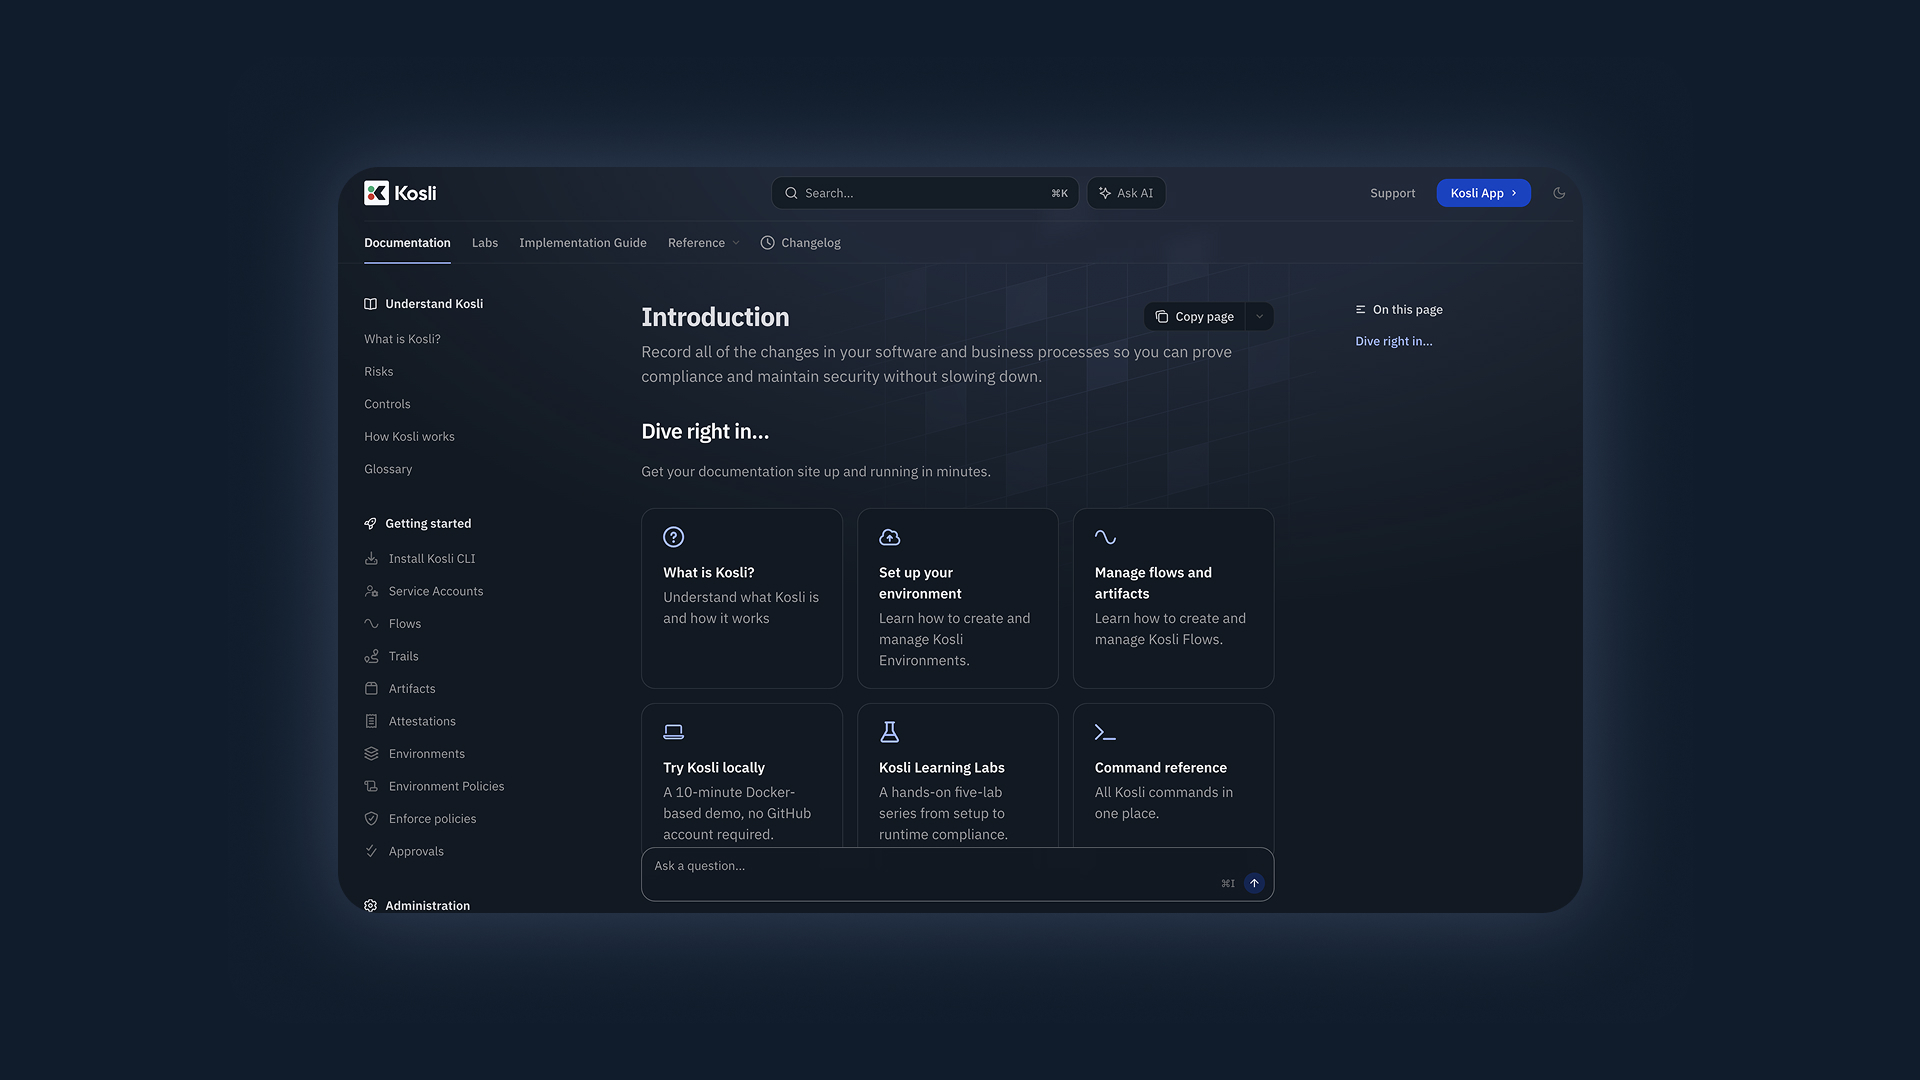The height and width of the screenshot is (1080, 1920).
Task: Submit a question with the arrow button
Action: click(1254, 883)
